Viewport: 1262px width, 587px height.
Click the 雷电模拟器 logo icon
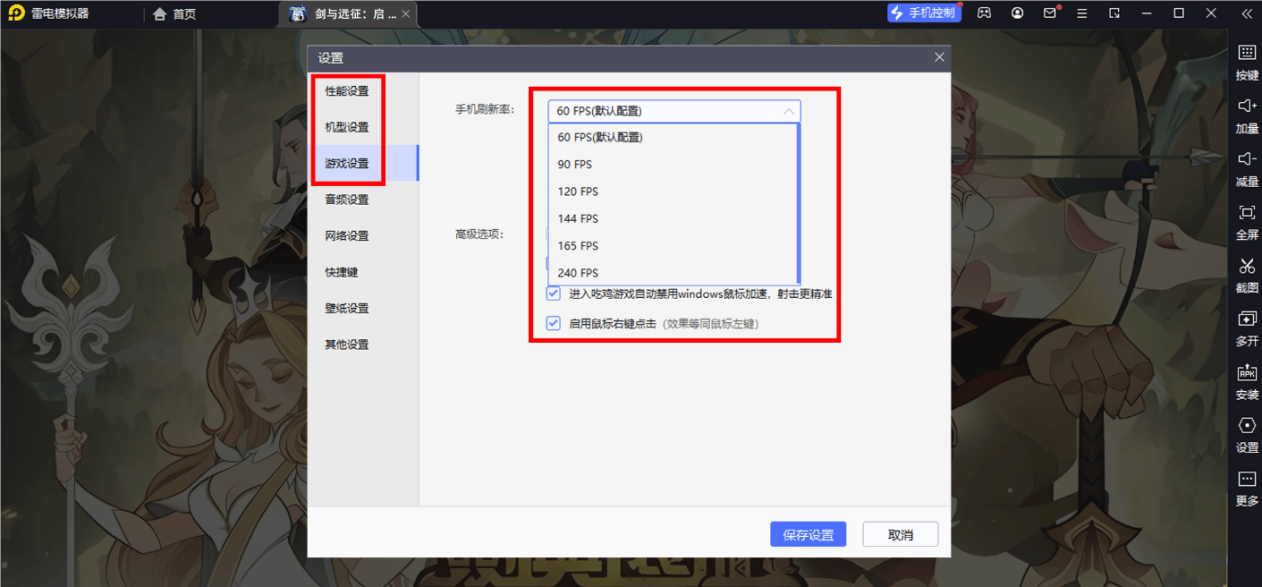point(16,13)
